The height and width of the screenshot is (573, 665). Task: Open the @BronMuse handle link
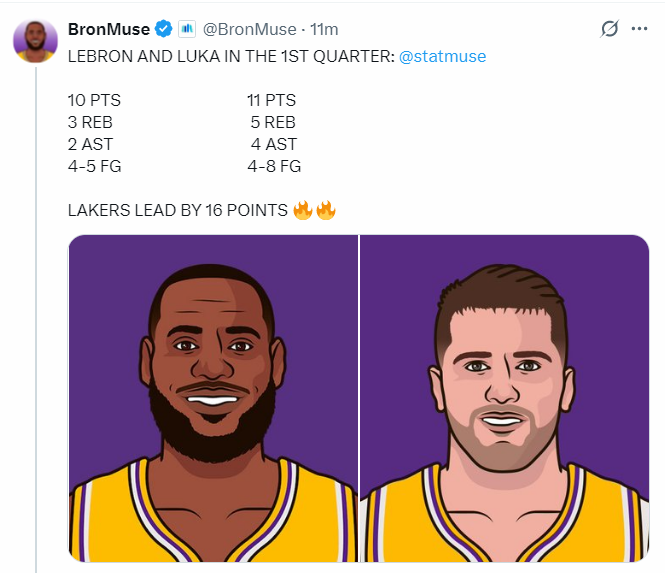click(243, 29)
